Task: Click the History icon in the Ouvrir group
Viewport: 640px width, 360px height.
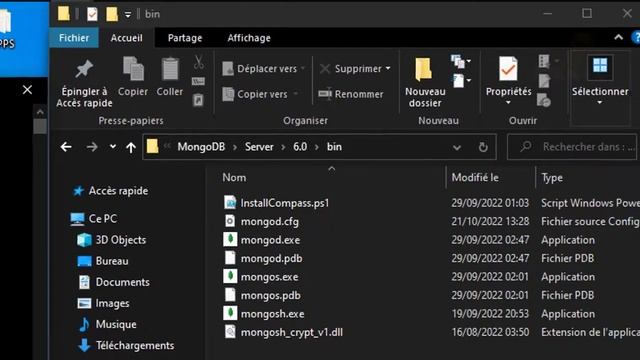Action: point(544,100)
